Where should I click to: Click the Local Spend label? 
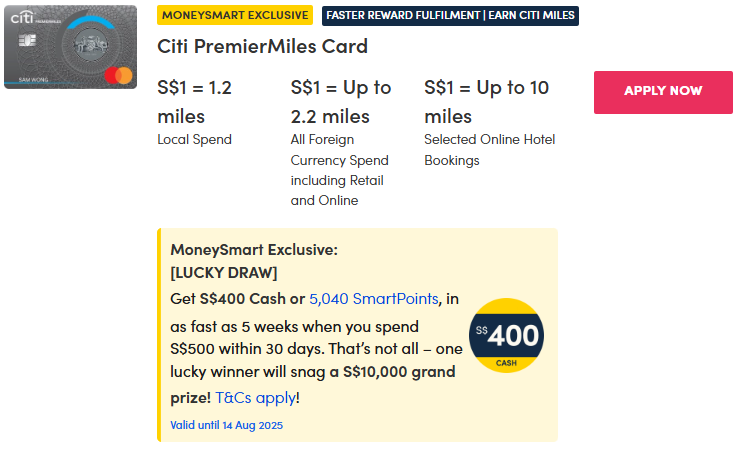click(194, 139)
